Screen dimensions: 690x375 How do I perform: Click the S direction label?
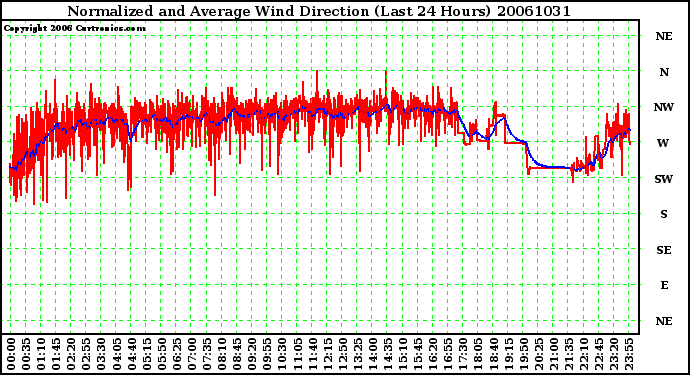coord(664,214)
